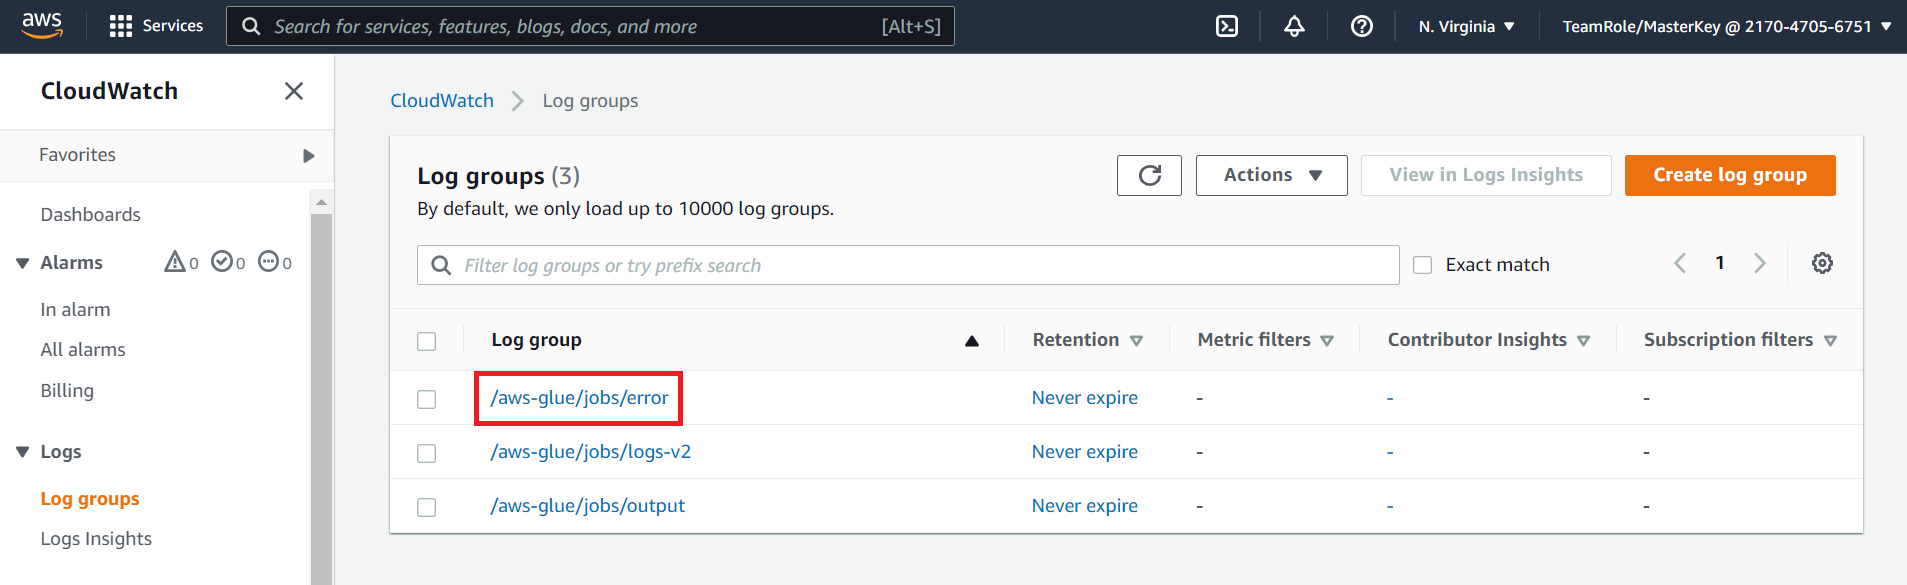
Task: Select checkbox for /aws-glue/jobs/error
Action: click(x=427, y=399)
